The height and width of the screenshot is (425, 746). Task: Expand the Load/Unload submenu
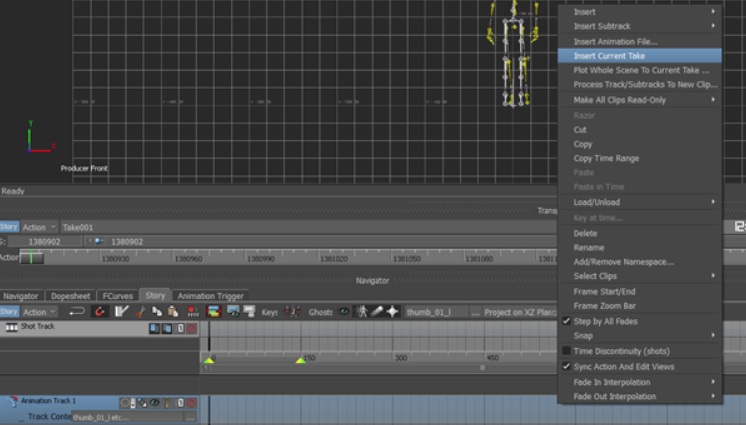[x=640, y=202]
